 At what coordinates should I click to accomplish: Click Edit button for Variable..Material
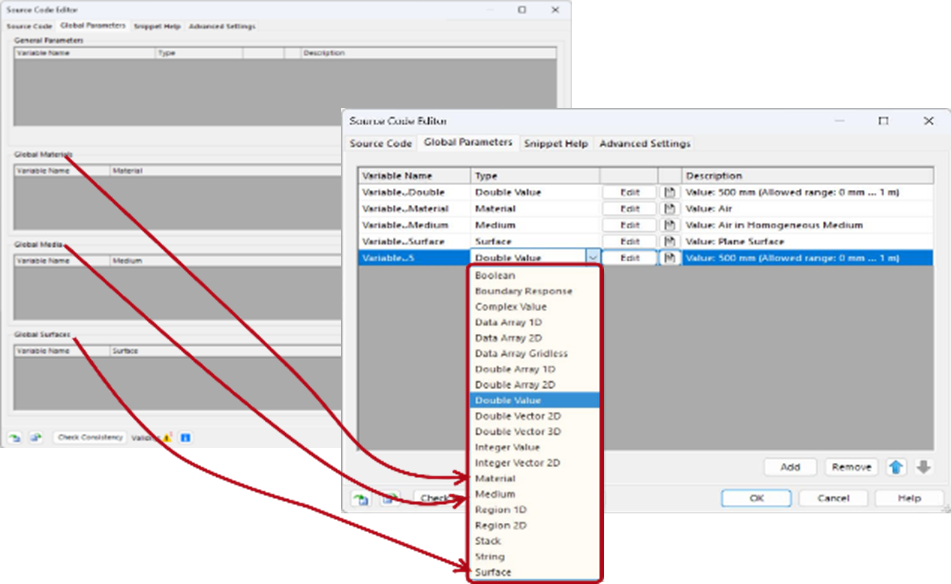630,209
